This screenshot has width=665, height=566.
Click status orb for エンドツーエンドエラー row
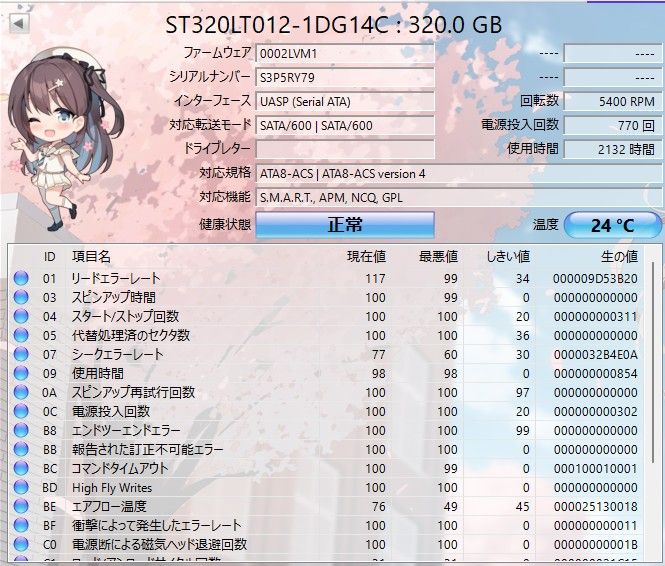click(21, 430)
